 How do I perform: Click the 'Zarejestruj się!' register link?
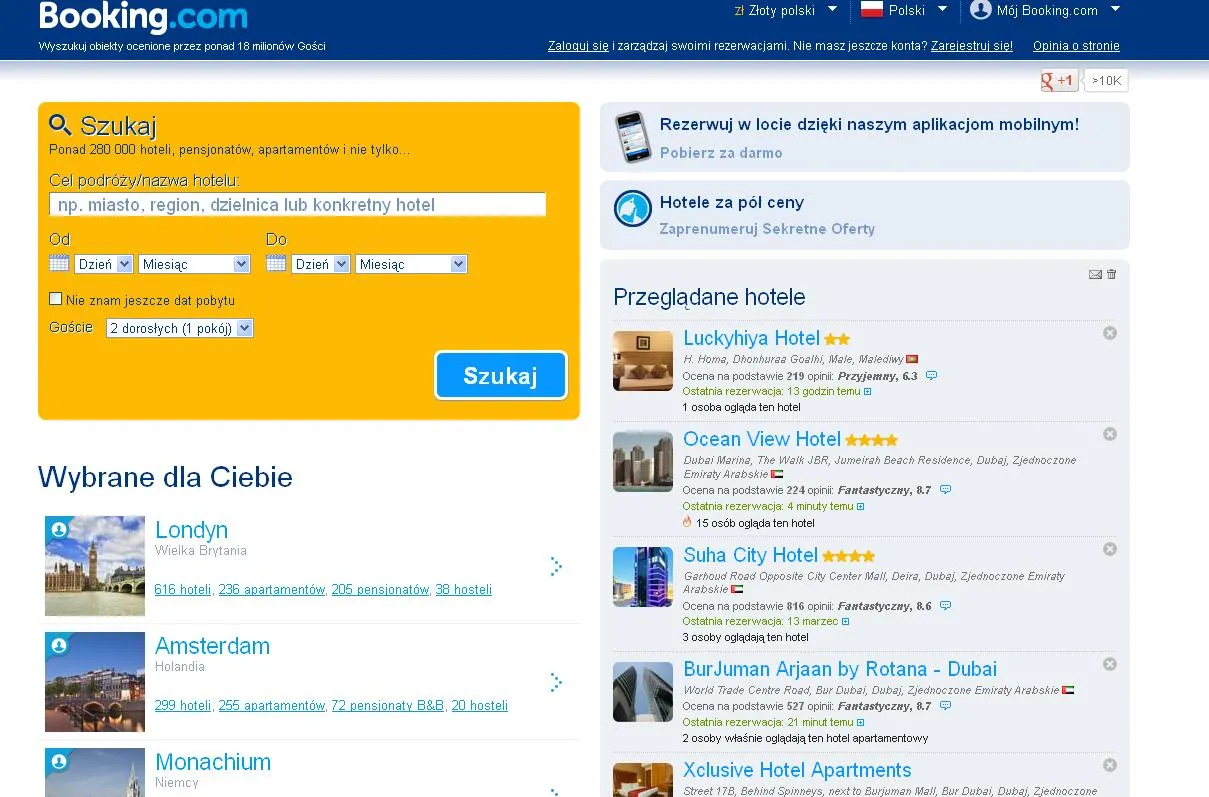point(972,46)
